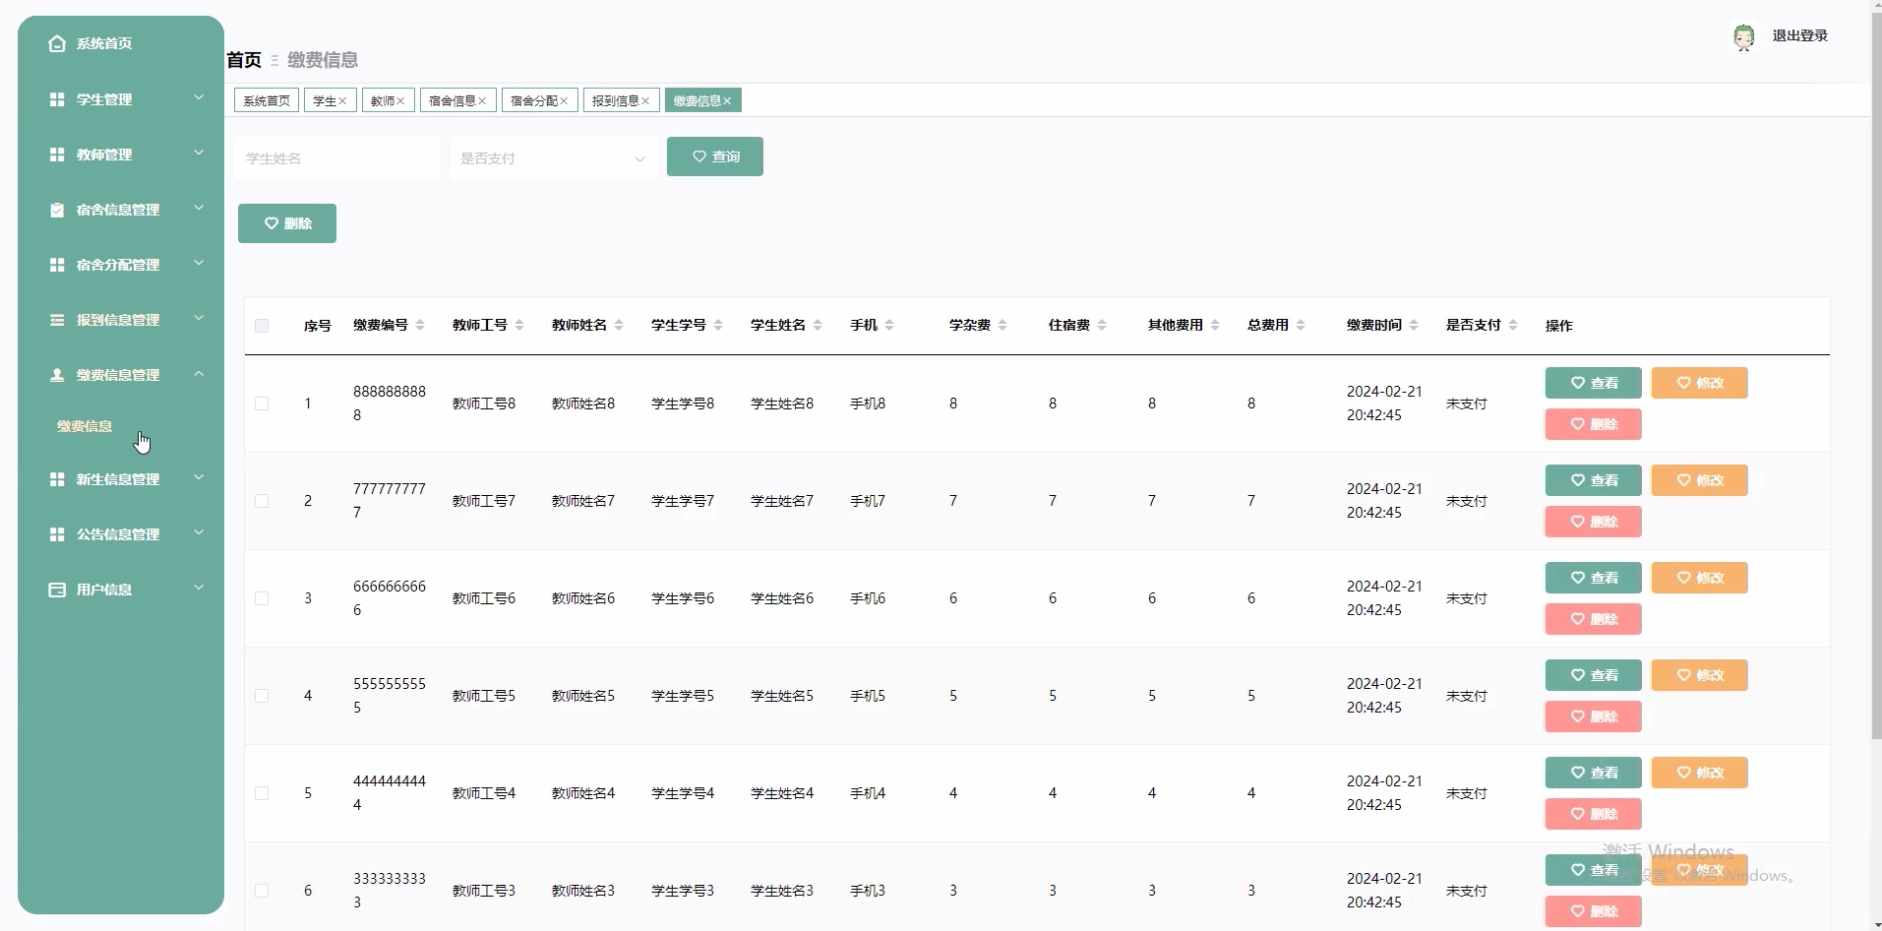The height and width of the screenshot is (931, 1882).
Task: Sort by 教师工号 column arrows
Action: [519, 325]
